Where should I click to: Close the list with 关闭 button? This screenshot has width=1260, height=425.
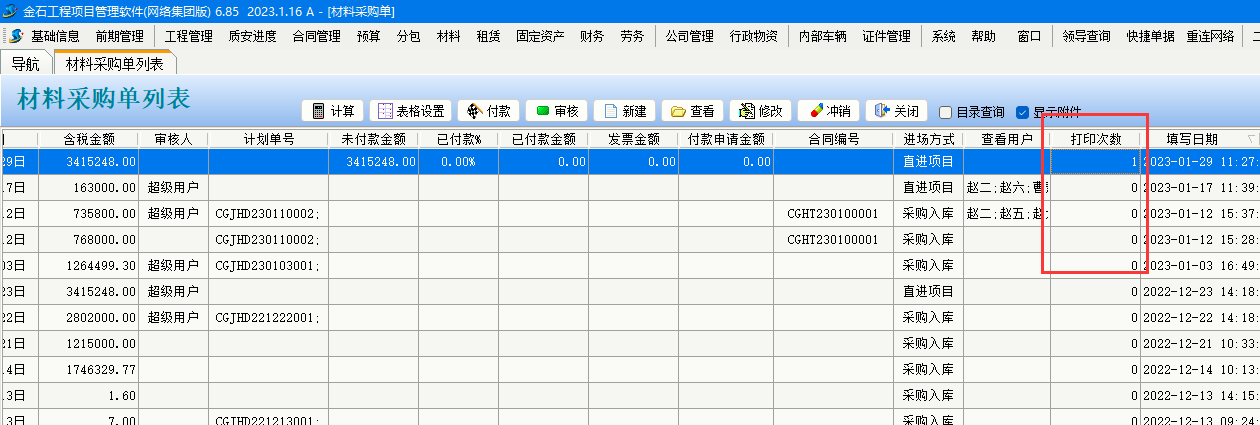[x=896, y=111]
